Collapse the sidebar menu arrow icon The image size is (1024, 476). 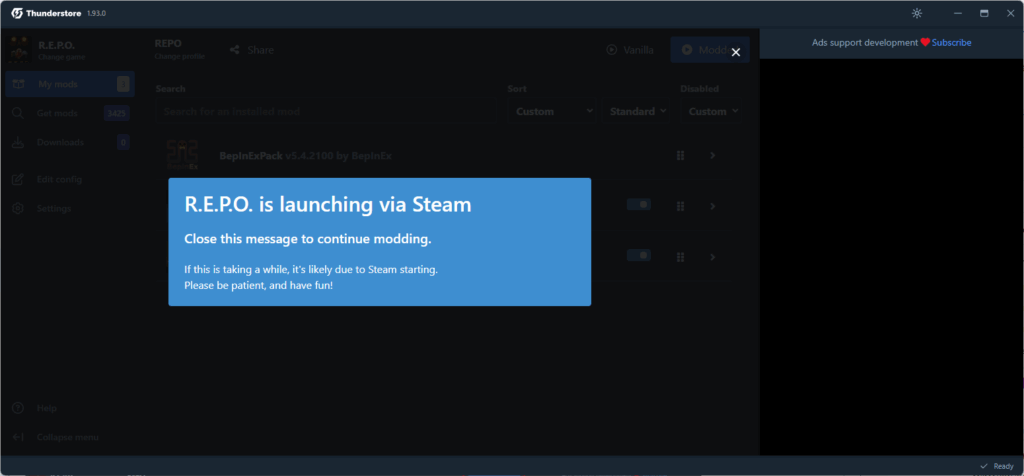pyautogui.click(x=18, y=437)
